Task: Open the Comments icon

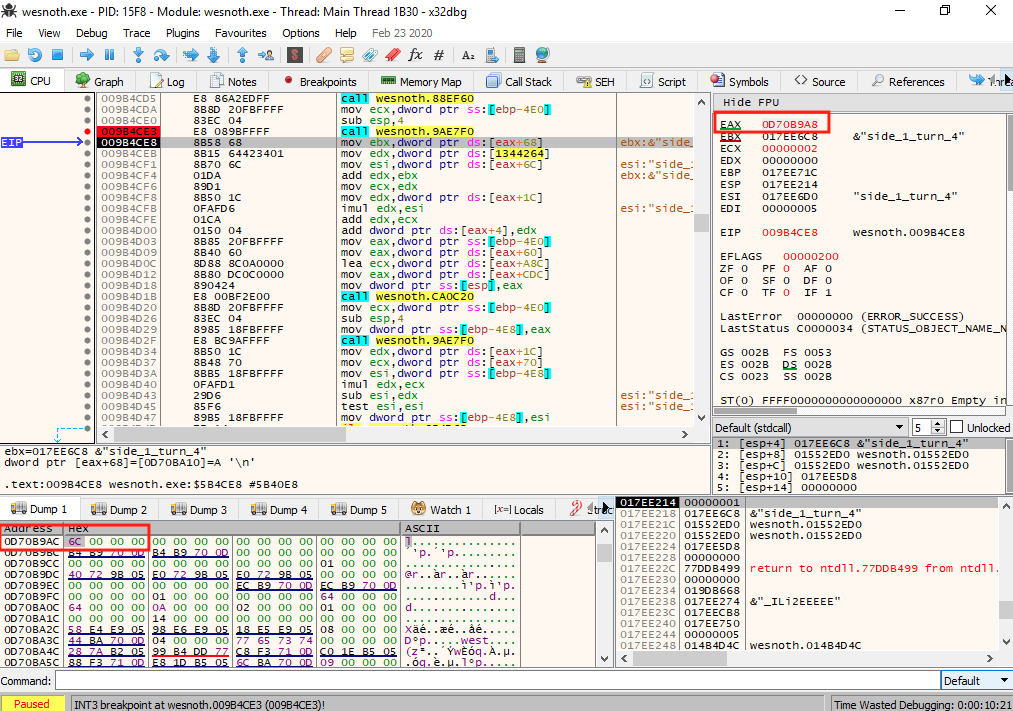Action: pyautogui.click(x=347, y=55)
